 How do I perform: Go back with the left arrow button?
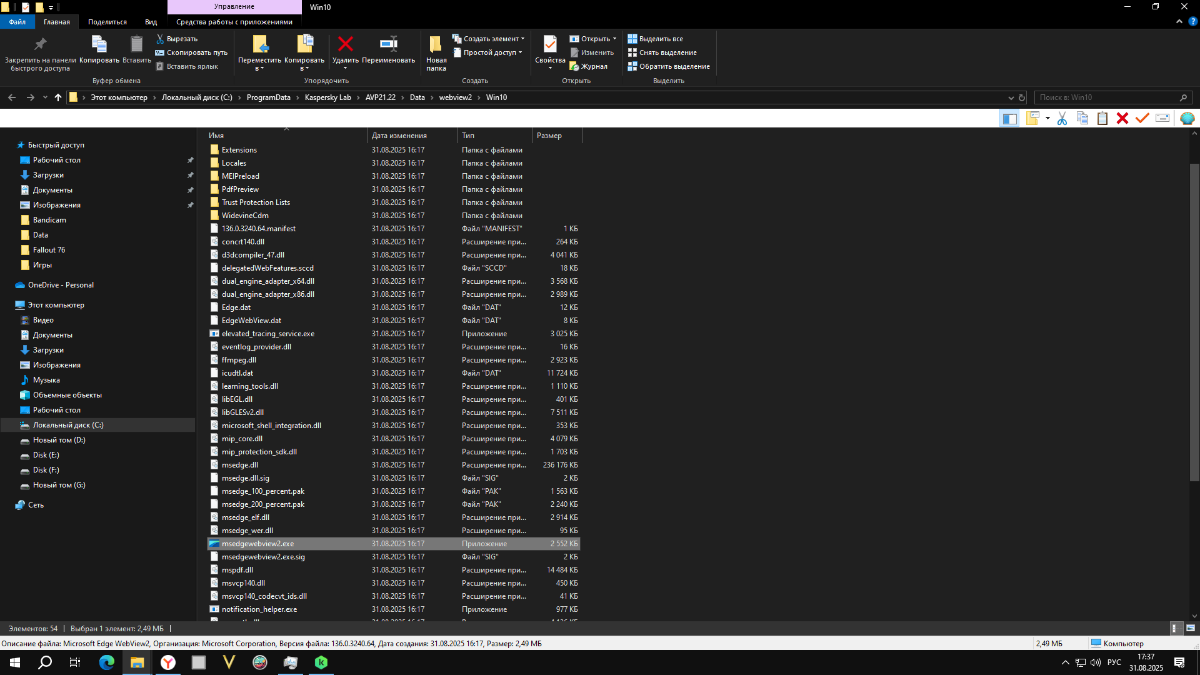click(x=12, y=97)
